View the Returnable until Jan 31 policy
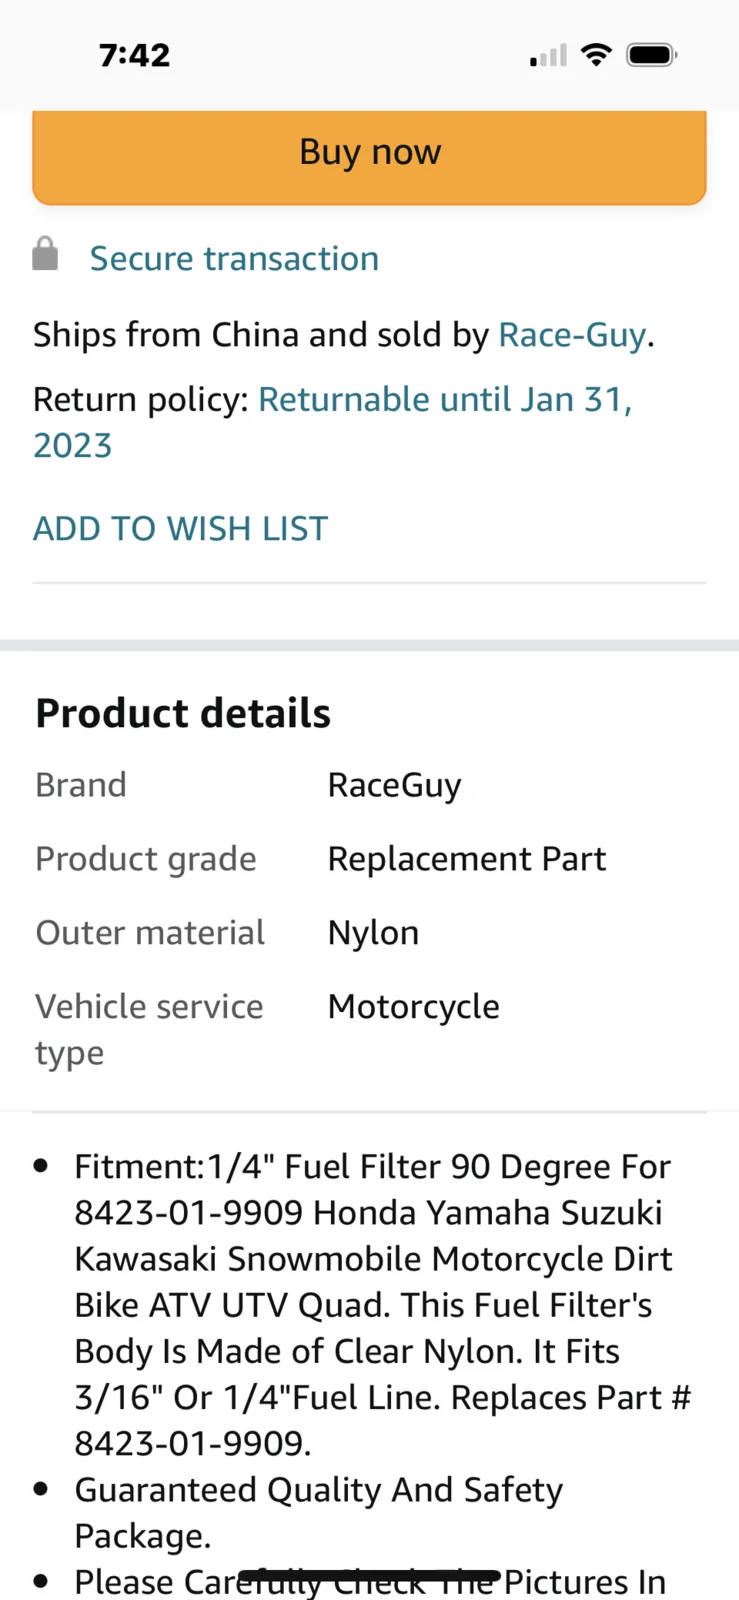 click(445, 400)
